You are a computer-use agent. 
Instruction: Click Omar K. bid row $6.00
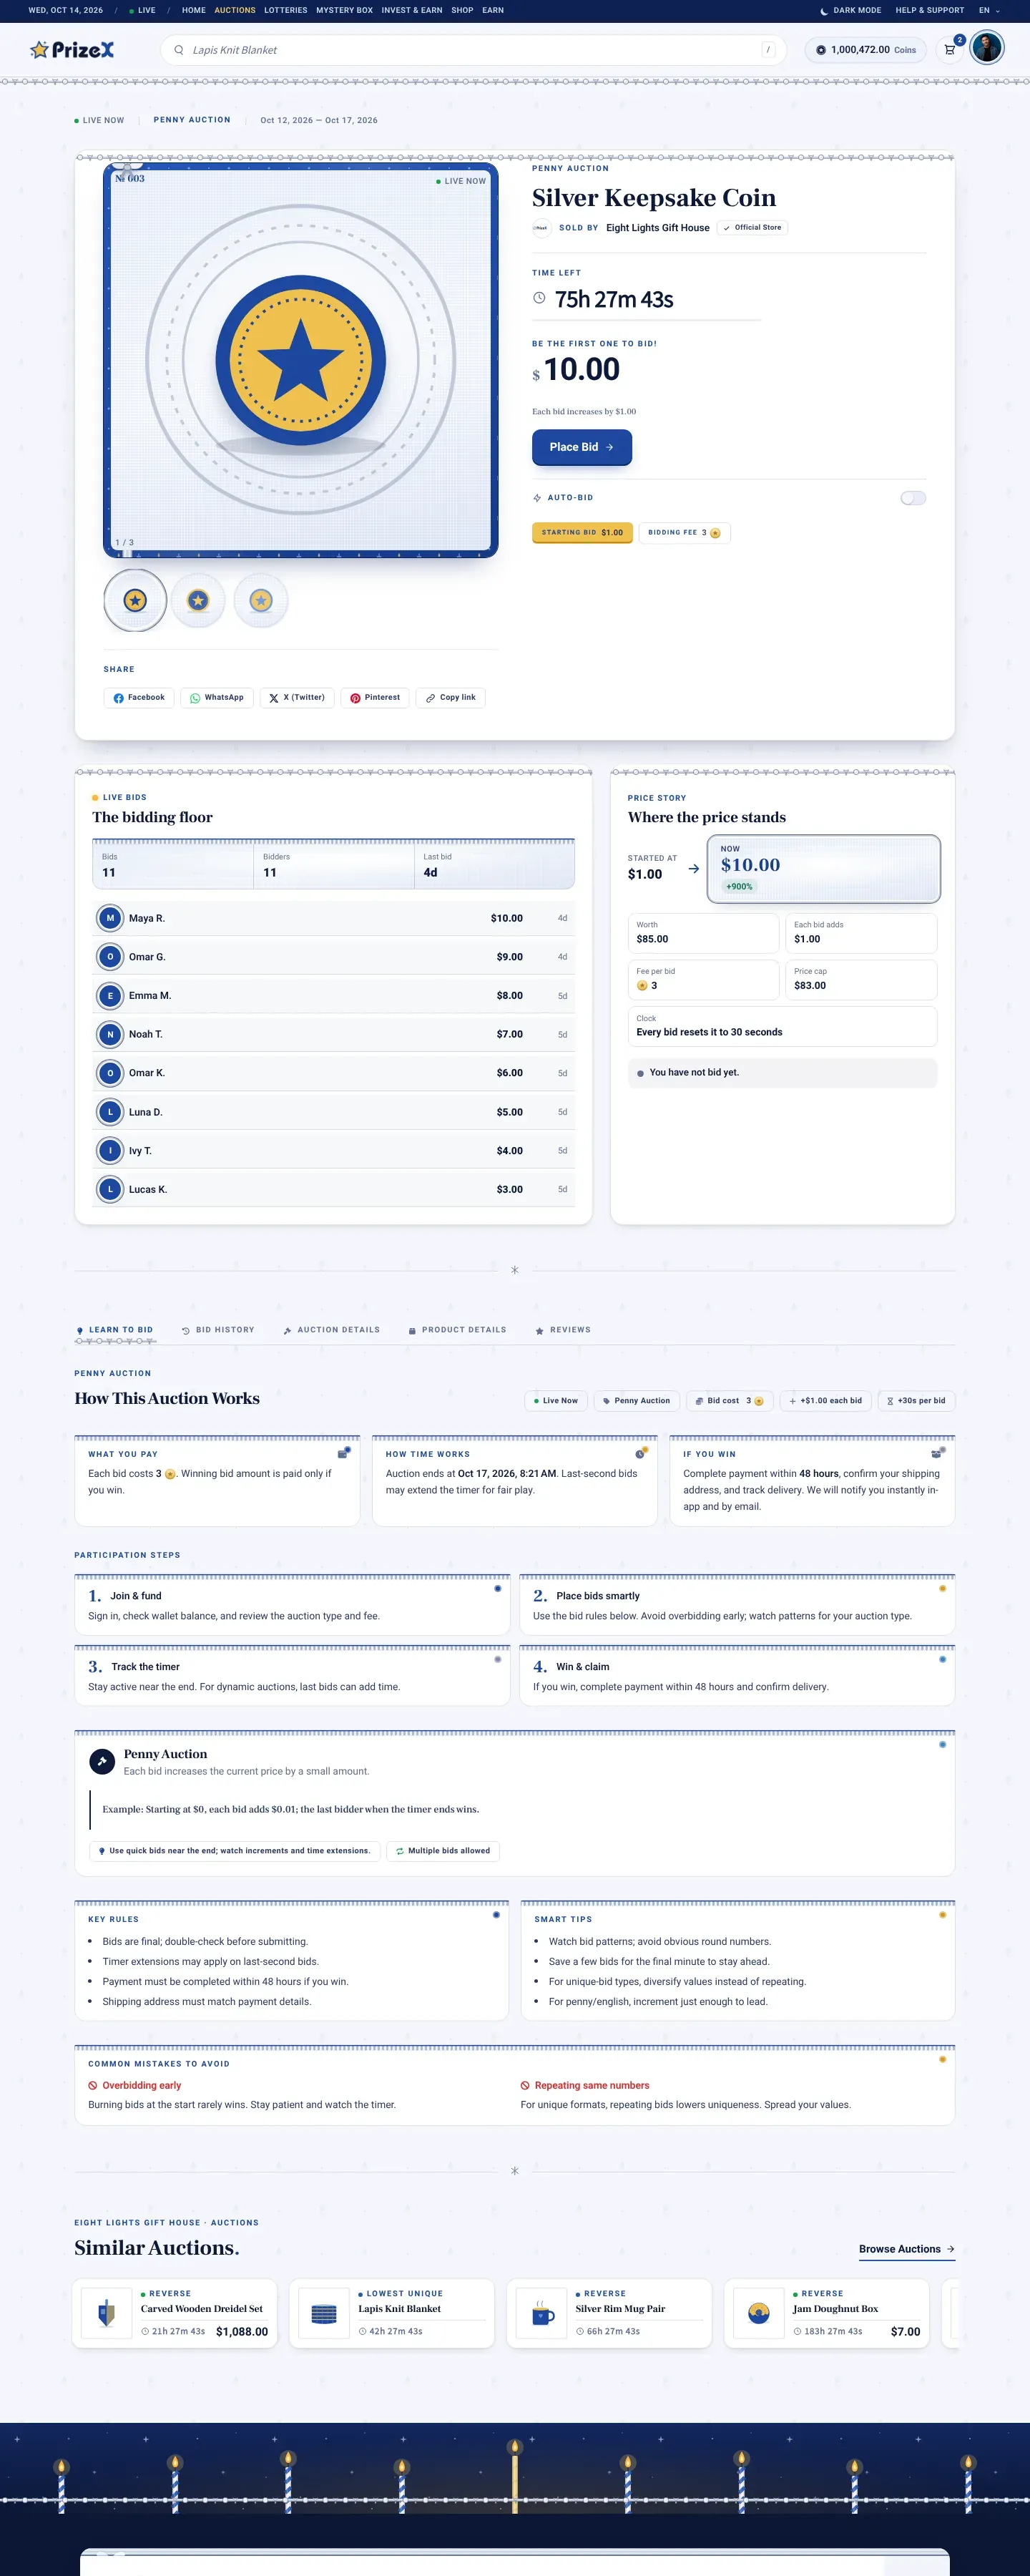click(333, 1073)
